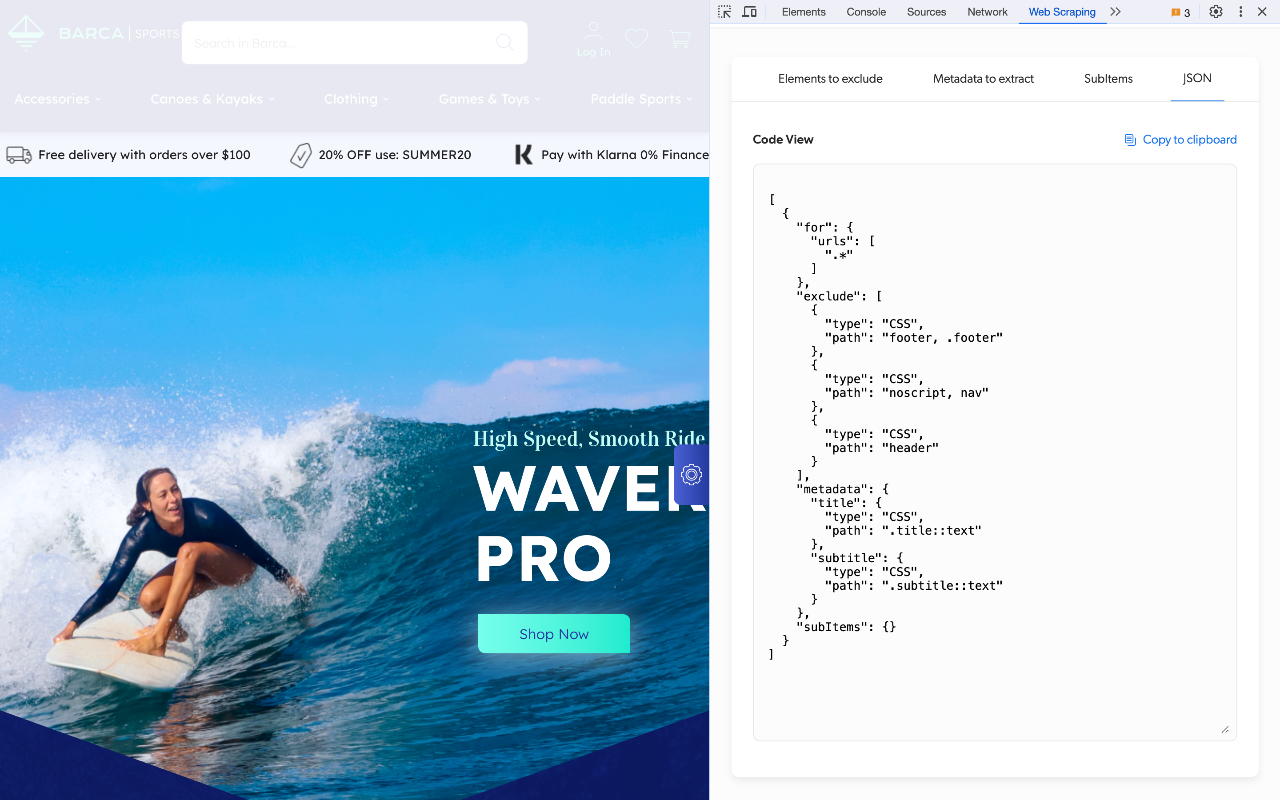Screen dimensions: 1280x800
Task: Open the Barca Sports wishlist heart icon
Action: point(636,38)
